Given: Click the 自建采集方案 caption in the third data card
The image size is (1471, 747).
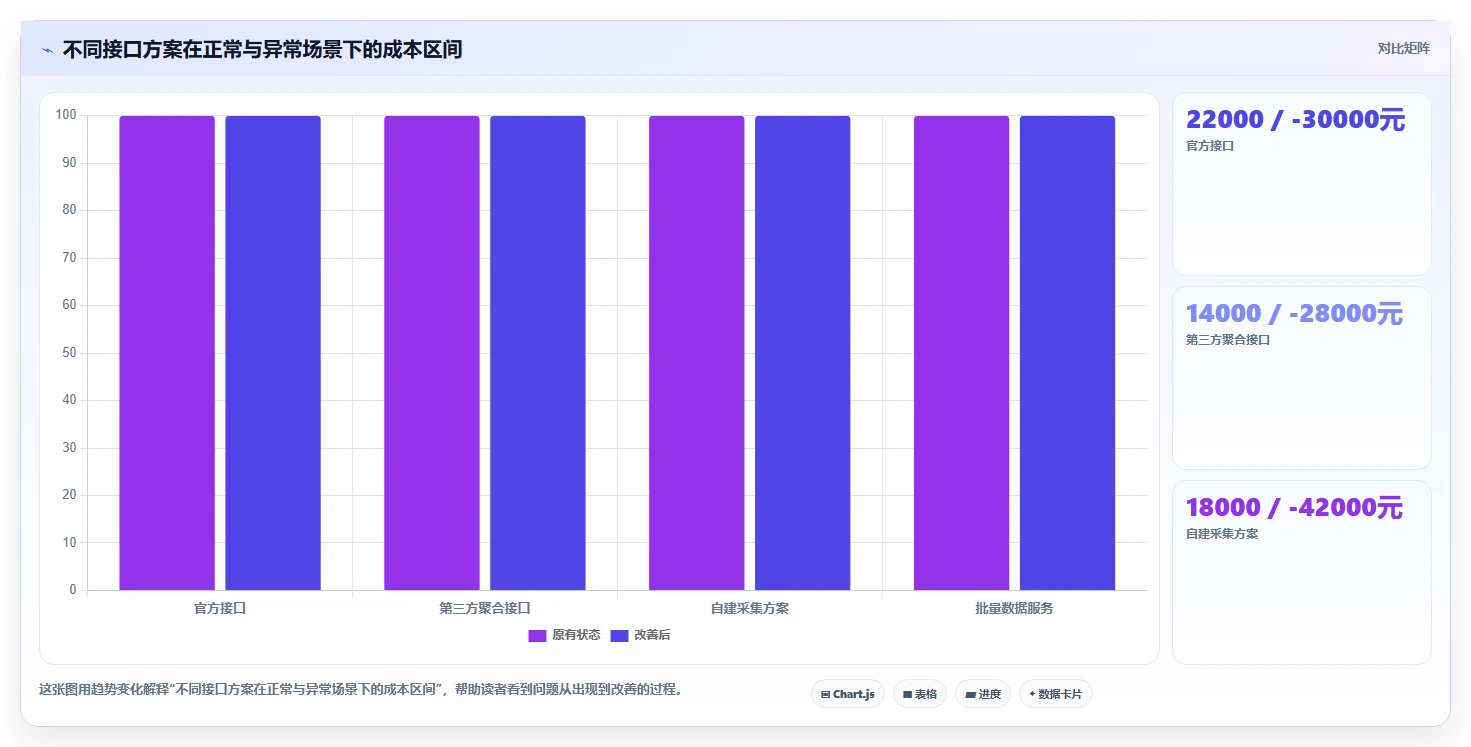Looking at the screenshot, I should pos(1222,534).
